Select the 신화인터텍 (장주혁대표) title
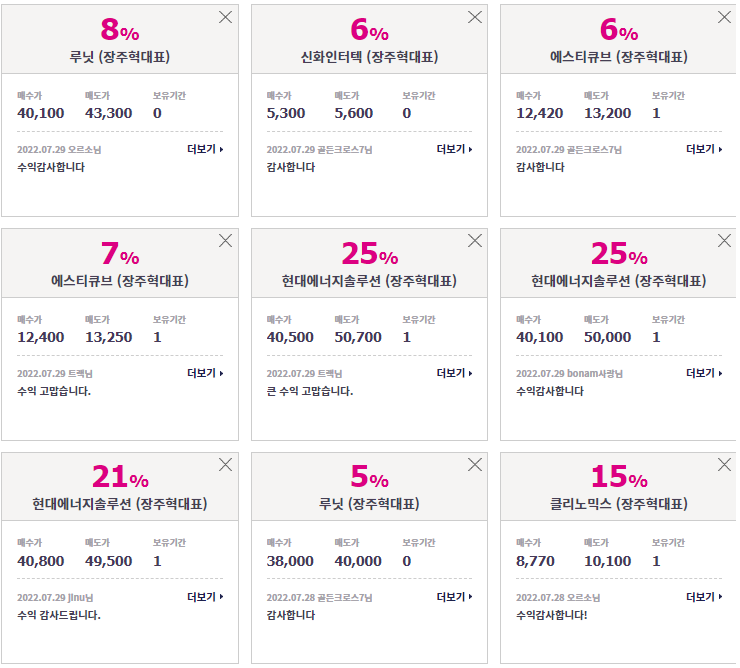Viewport: 740px width, 668px height. point(370,57)
